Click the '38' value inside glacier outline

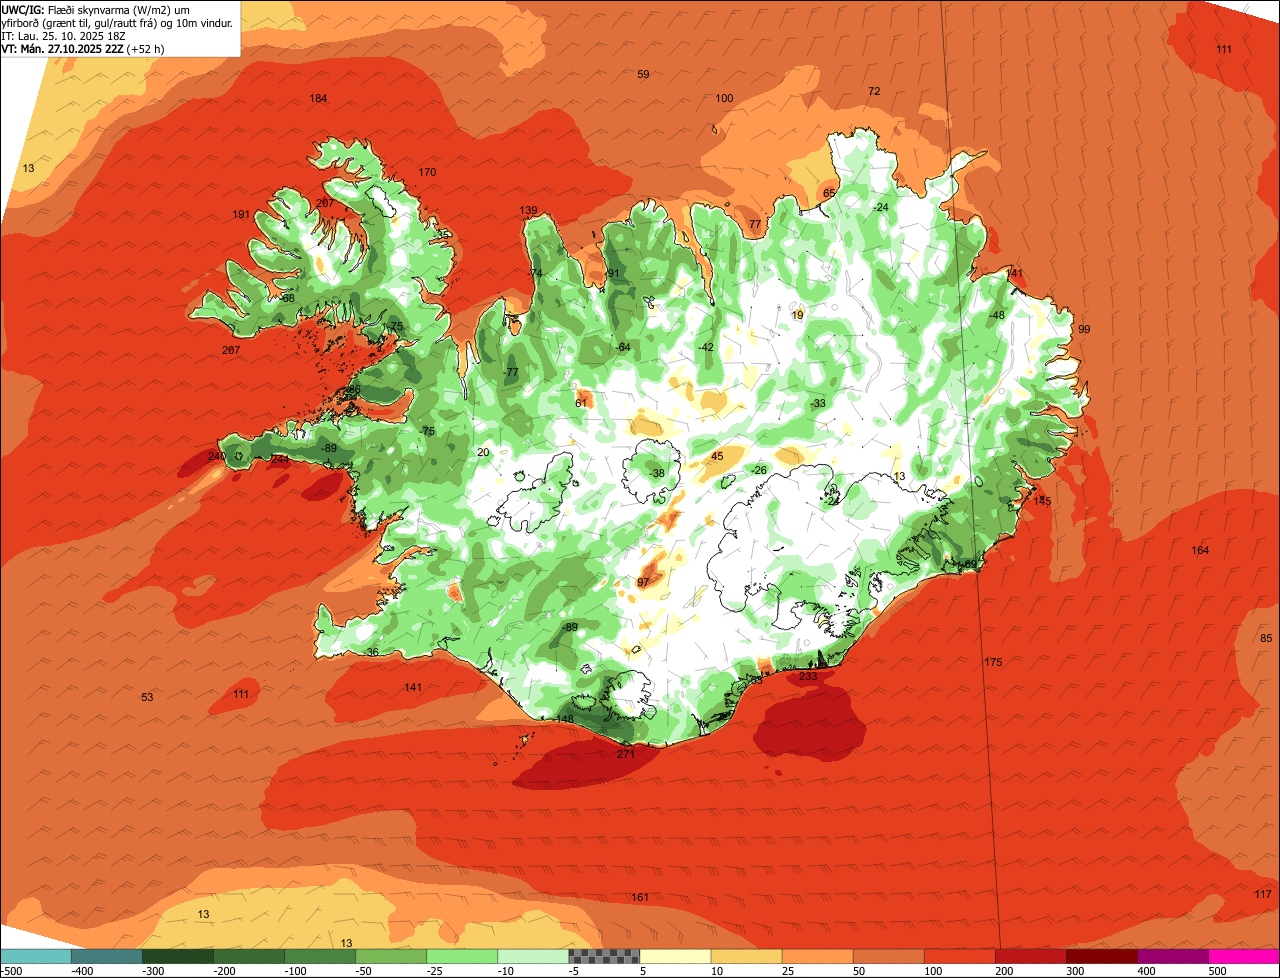click(658, 473)
